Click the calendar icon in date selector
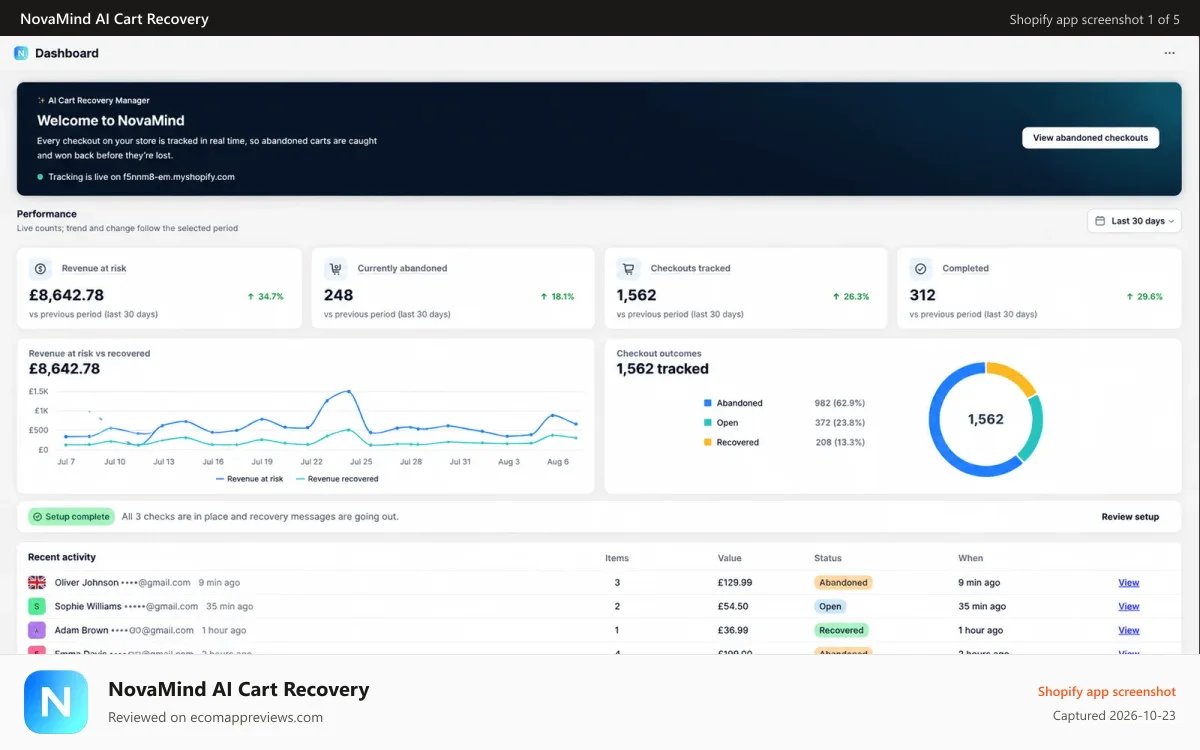 [x=1100, y=221]
